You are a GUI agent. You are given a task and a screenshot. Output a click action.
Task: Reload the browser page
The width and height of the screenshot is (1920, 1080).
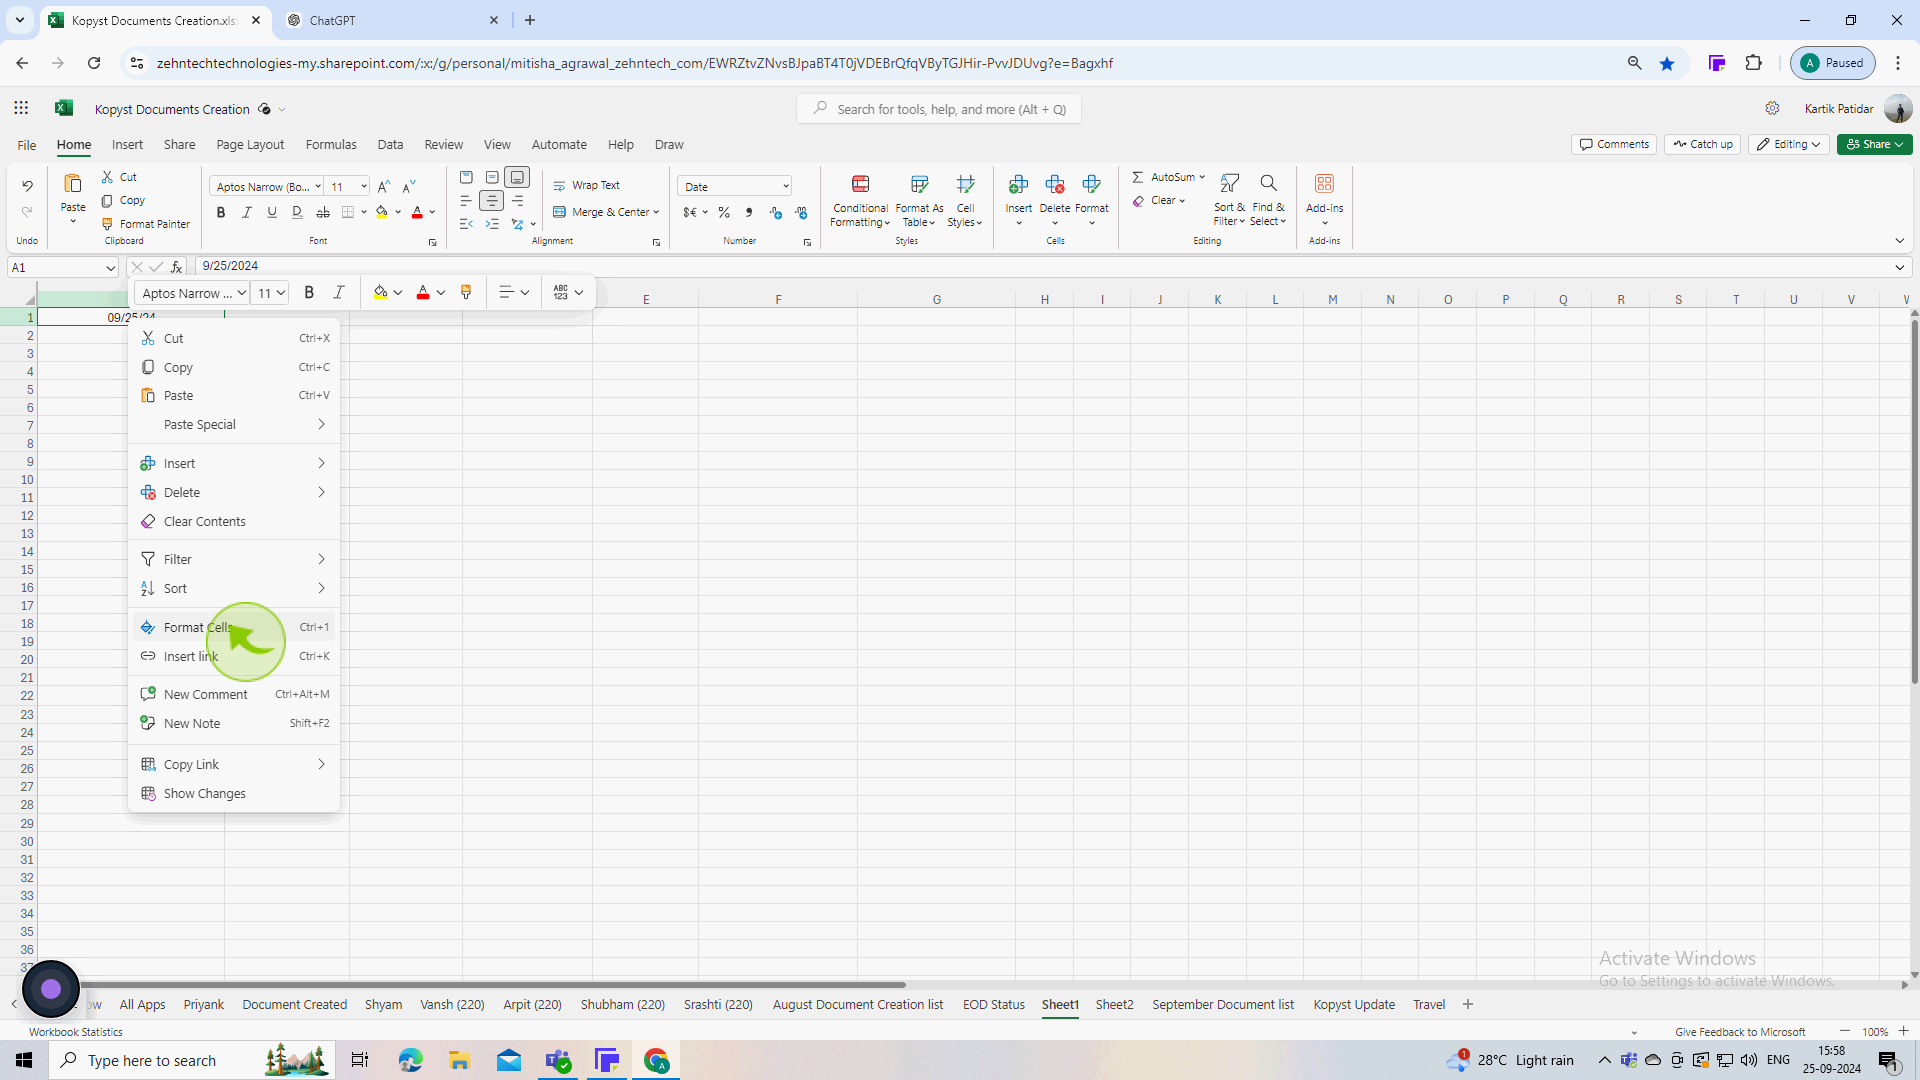[x=94, y=63]
